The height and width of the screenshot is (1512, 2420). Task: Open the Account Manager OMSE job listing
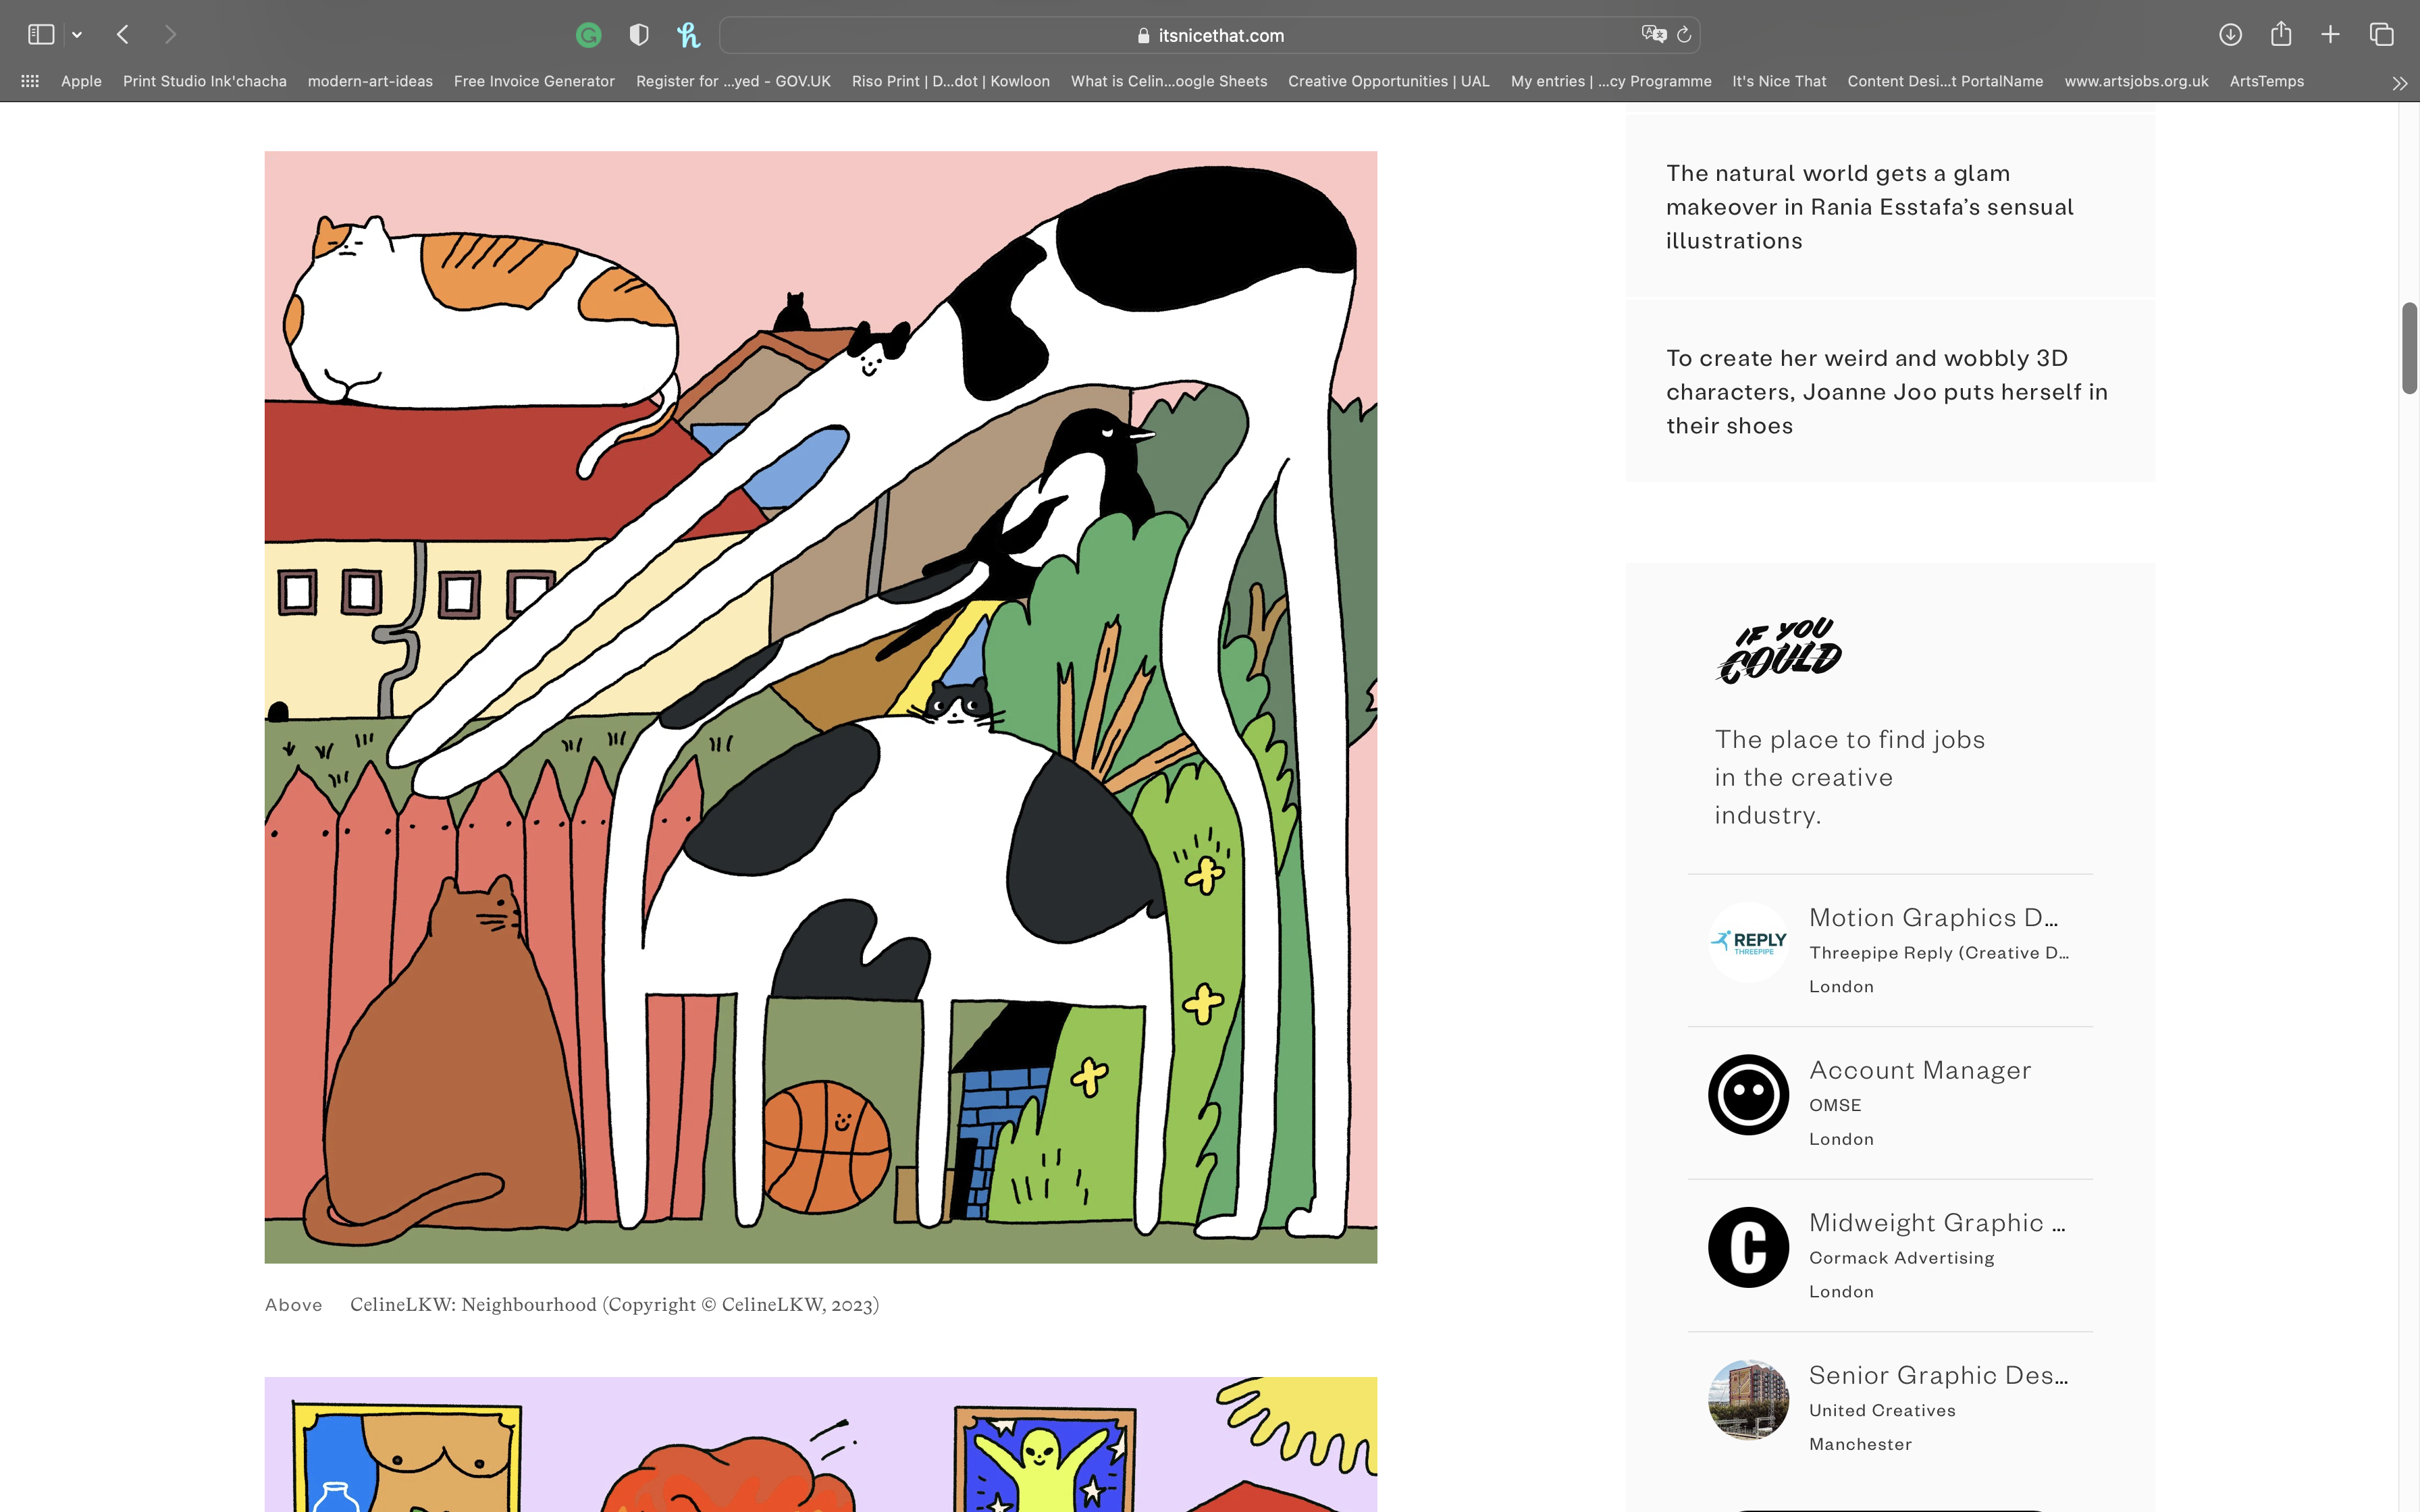[x=1919, y=1070]
